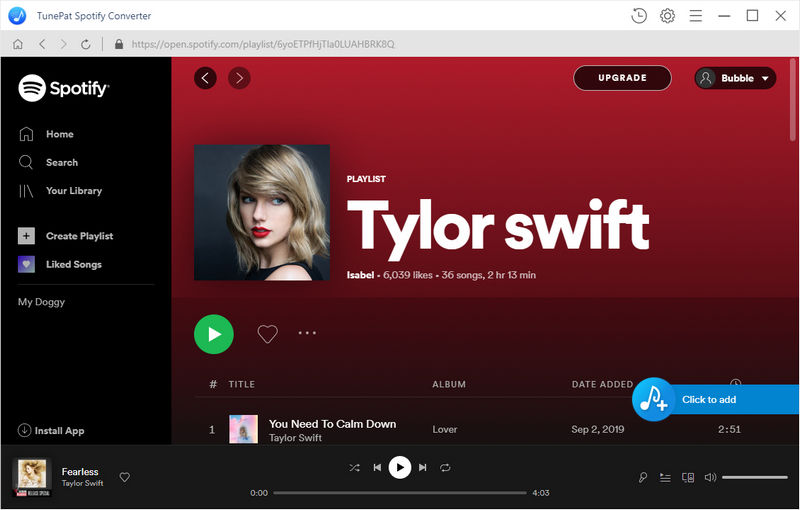Open the Lover album link
The width and height of the screenshot is (800, 510).
coord(445,429)
